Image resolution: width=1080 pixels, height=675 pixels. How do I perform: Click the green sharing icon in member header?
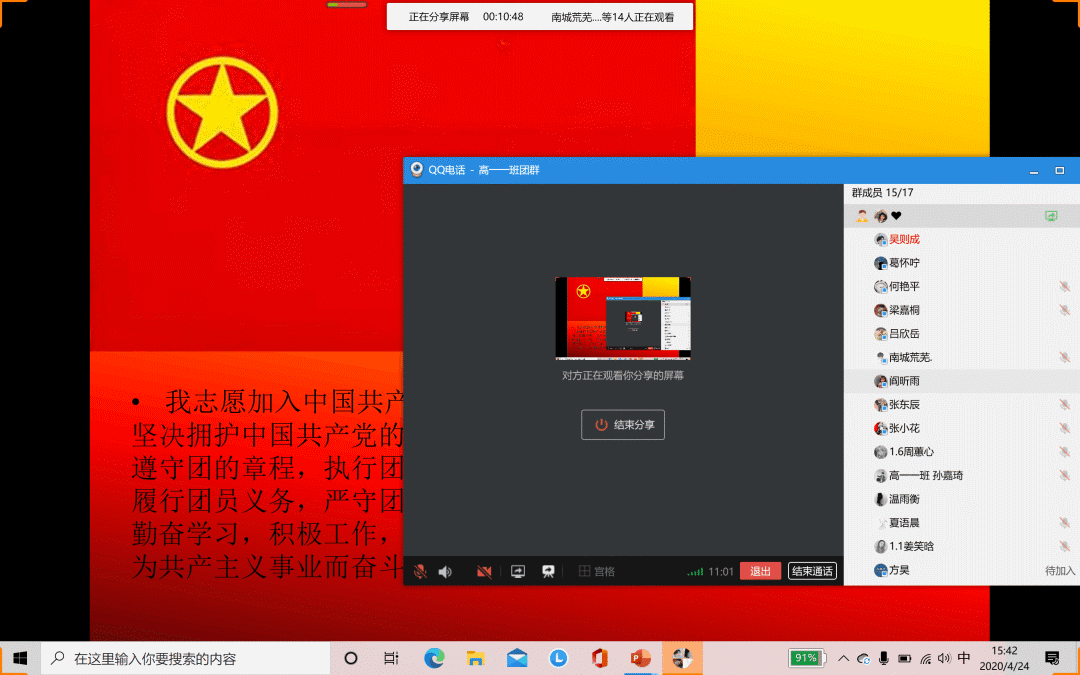click(1051, 215)
